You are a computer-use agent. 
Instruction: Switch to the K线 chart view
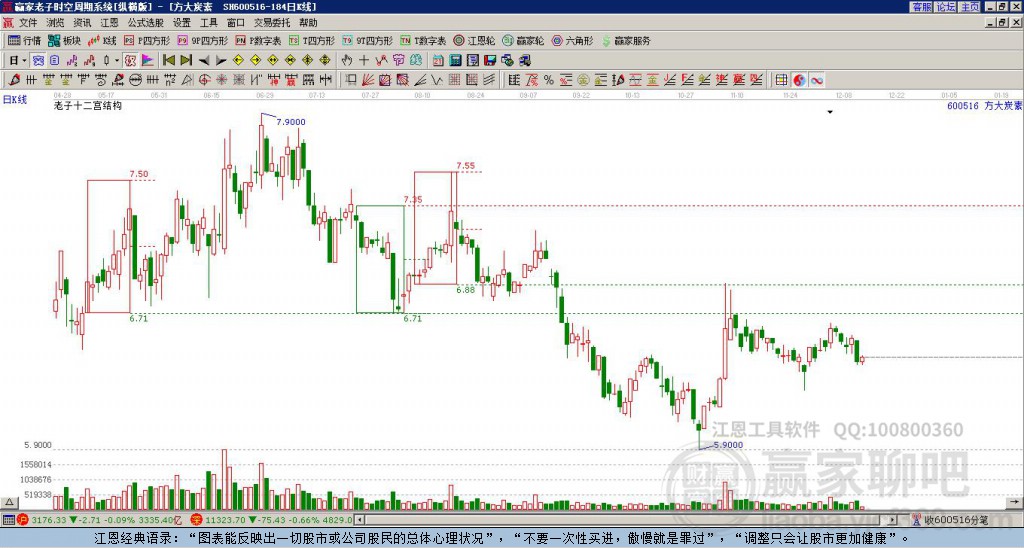tap(101, 40)
